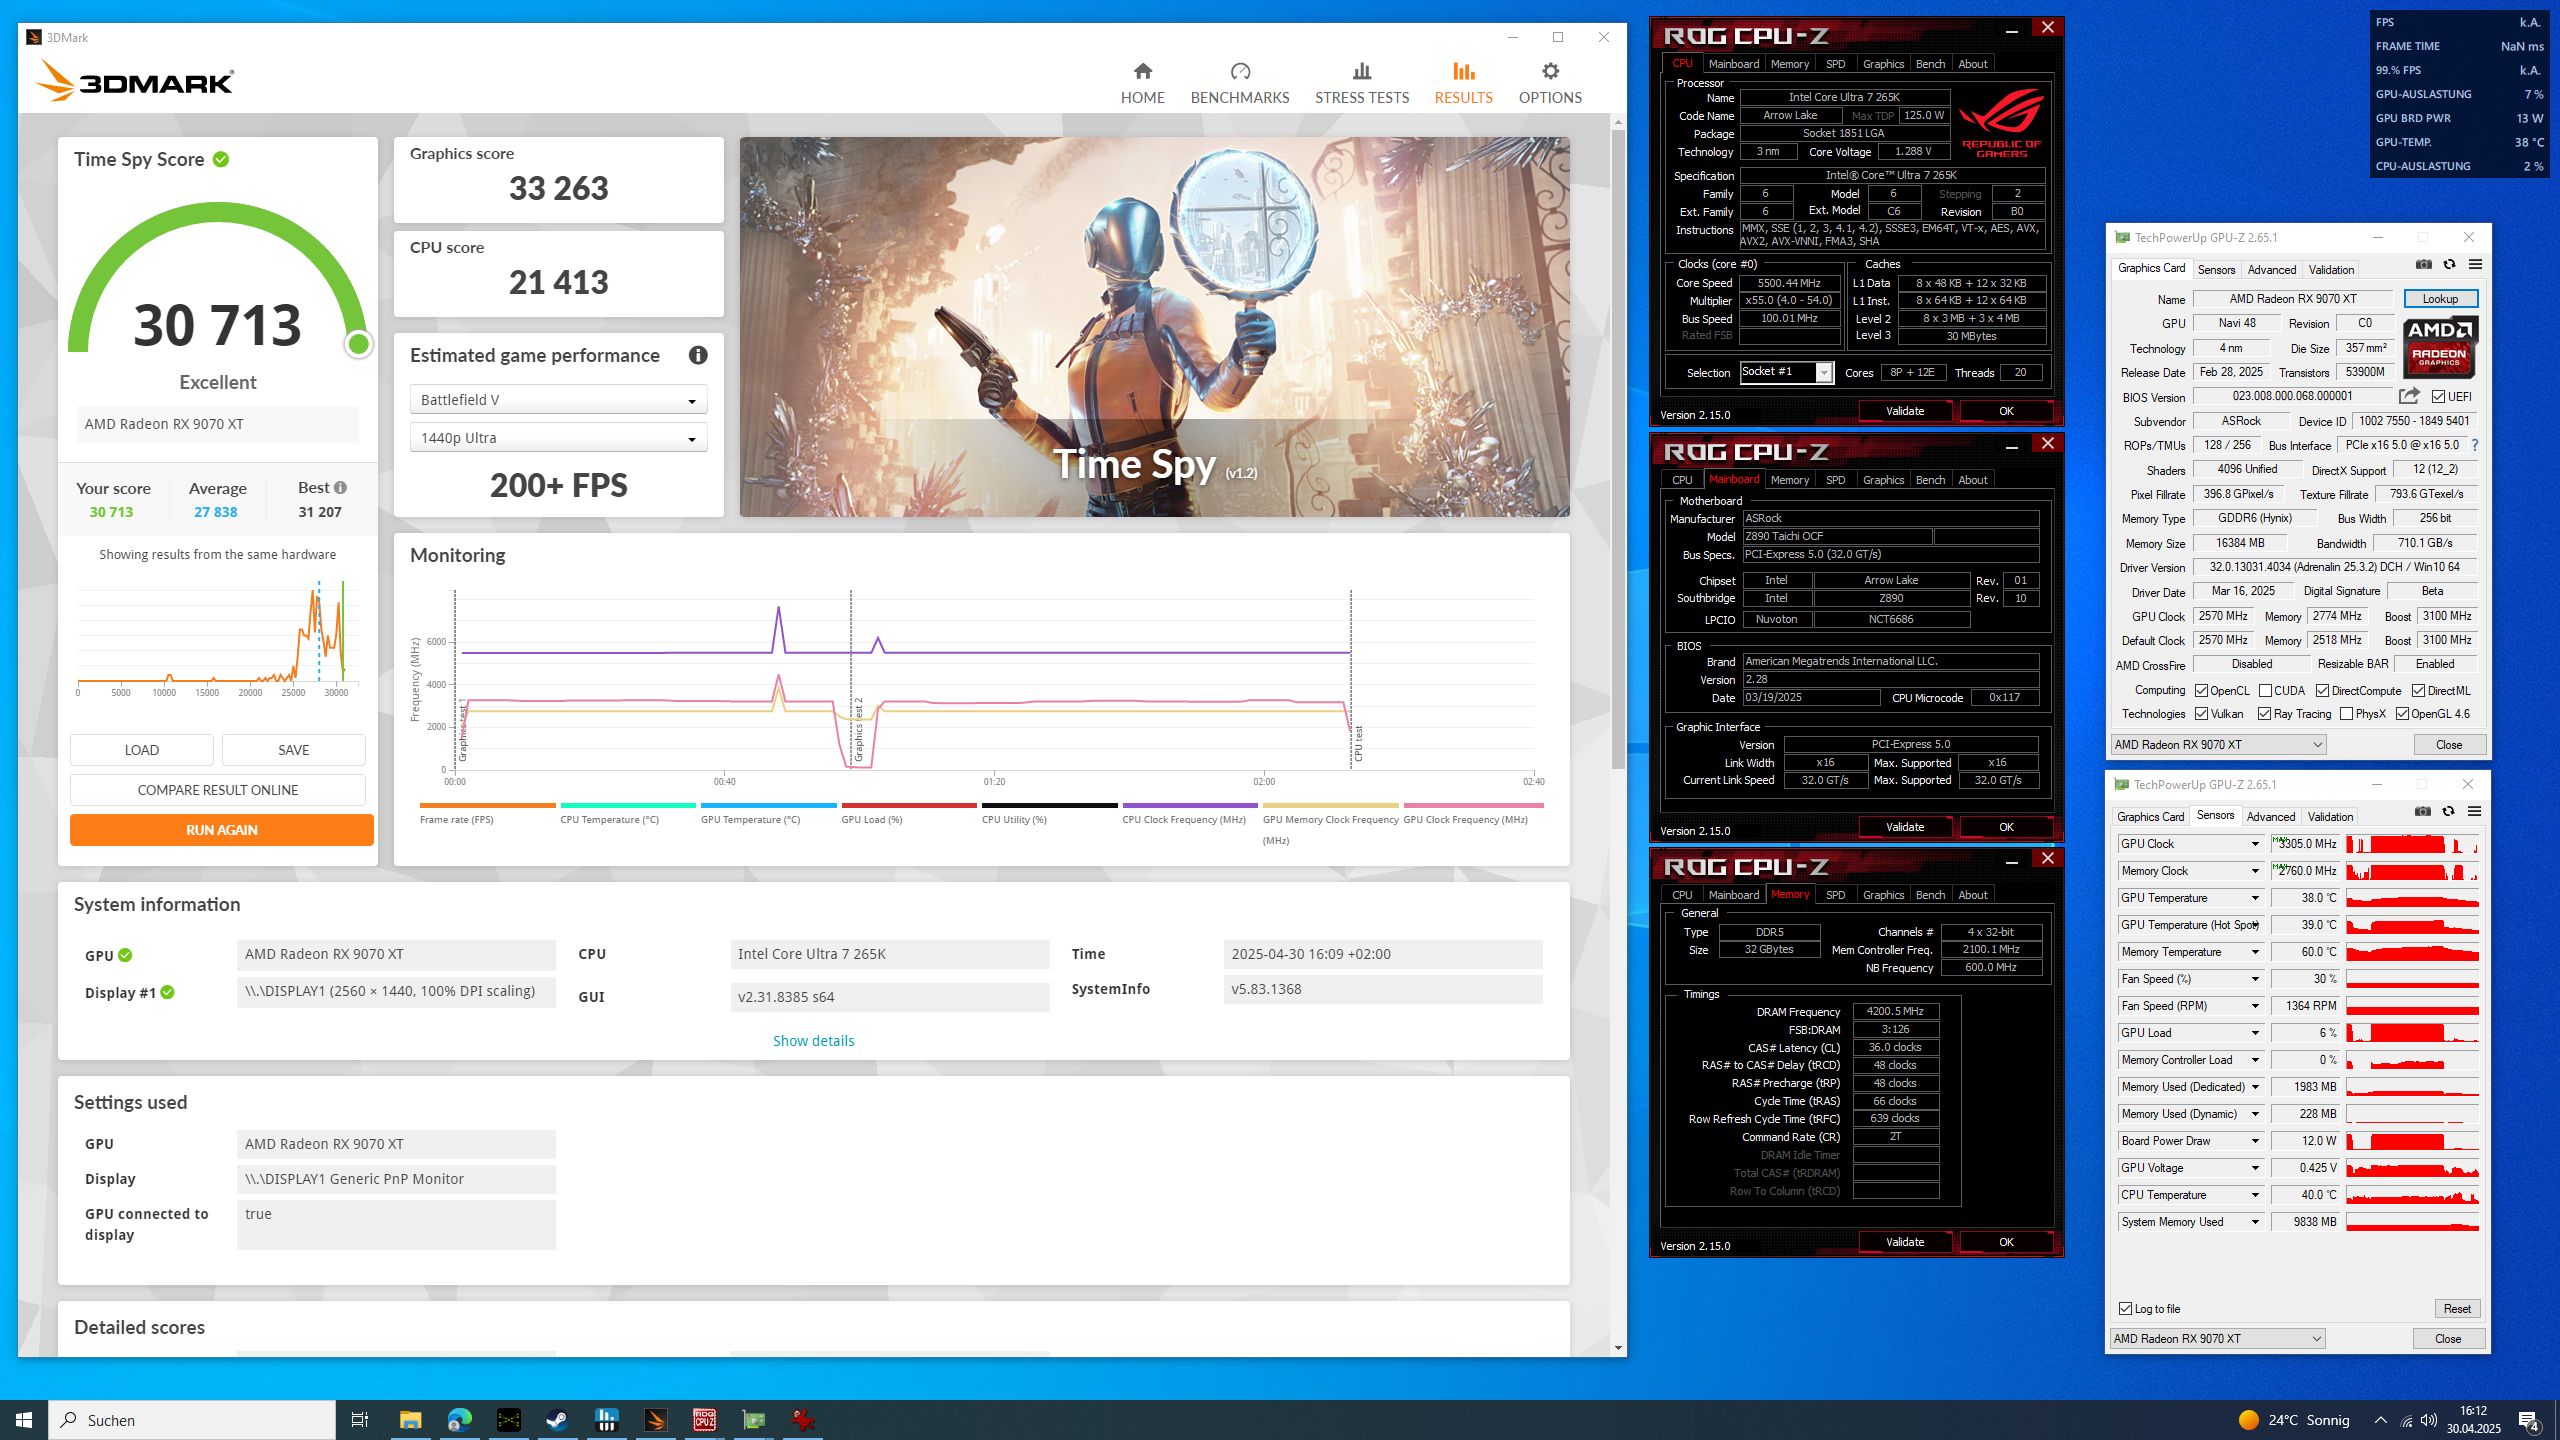Click the Lookup button in GPU-Z
Screen dimensions: 2560x1440
coord(2440,299)
